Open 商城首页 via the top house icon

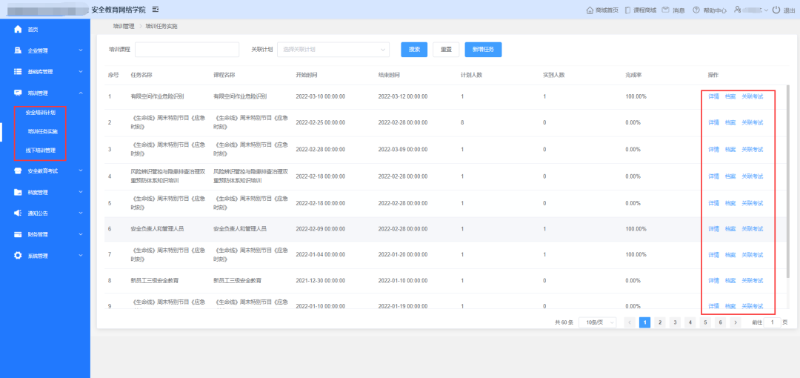point(590,10)
